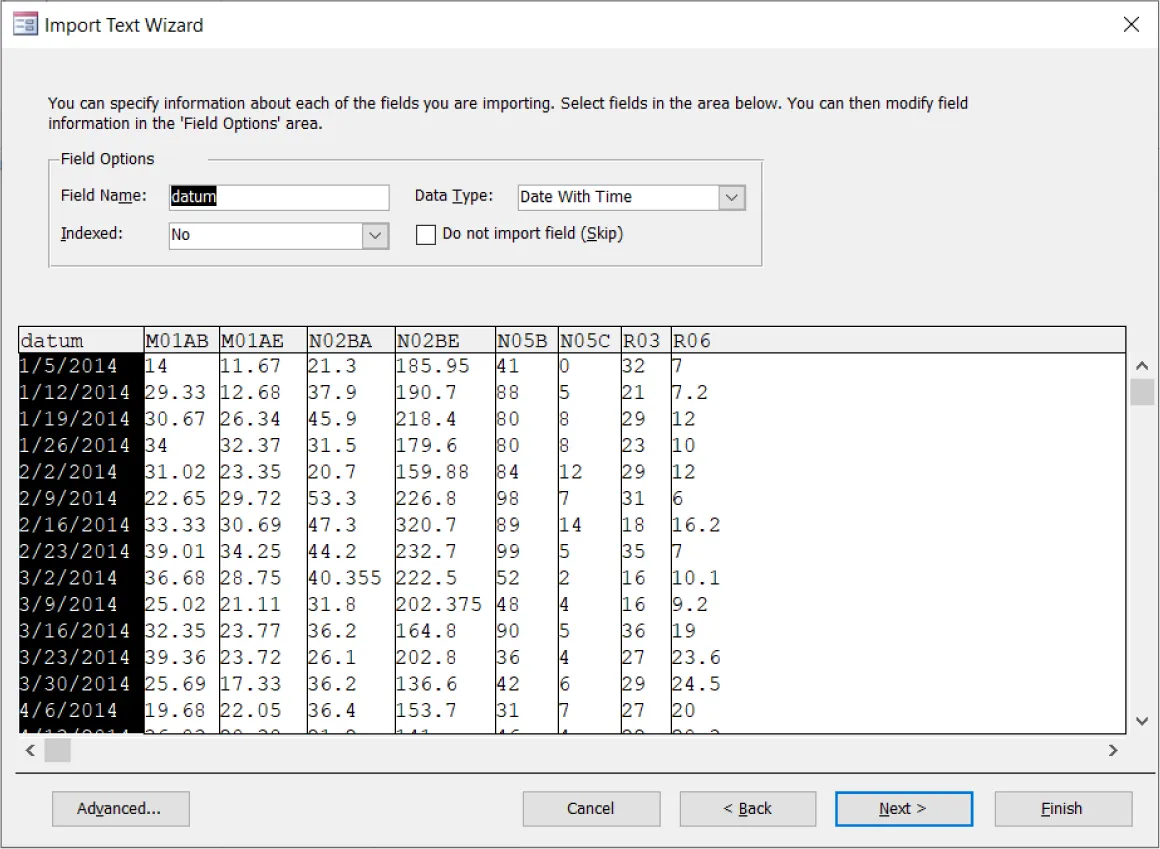Open the Indexed dropdown
This screenshot has height=849, width=1160.
coord(374,236)
